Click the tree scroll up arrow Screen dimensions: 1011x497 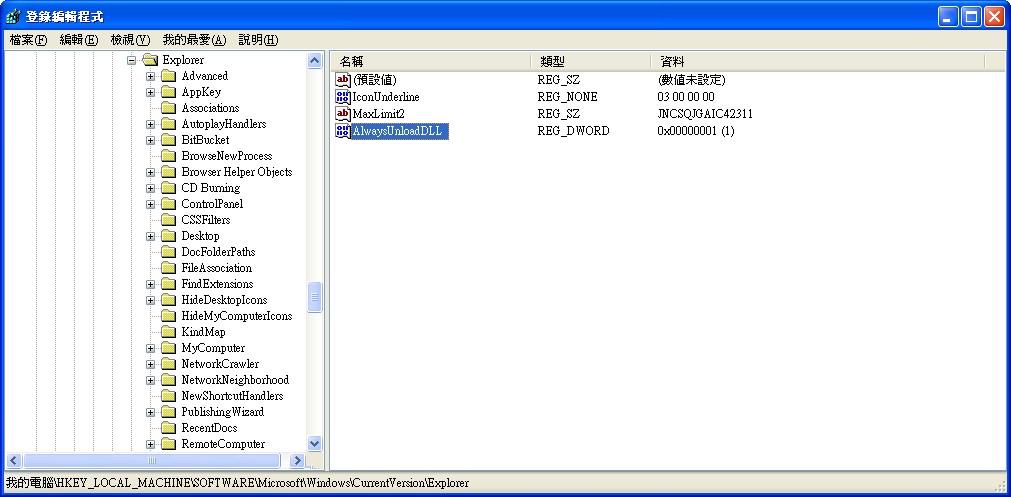pyautogui.click(x=315, y=61)
